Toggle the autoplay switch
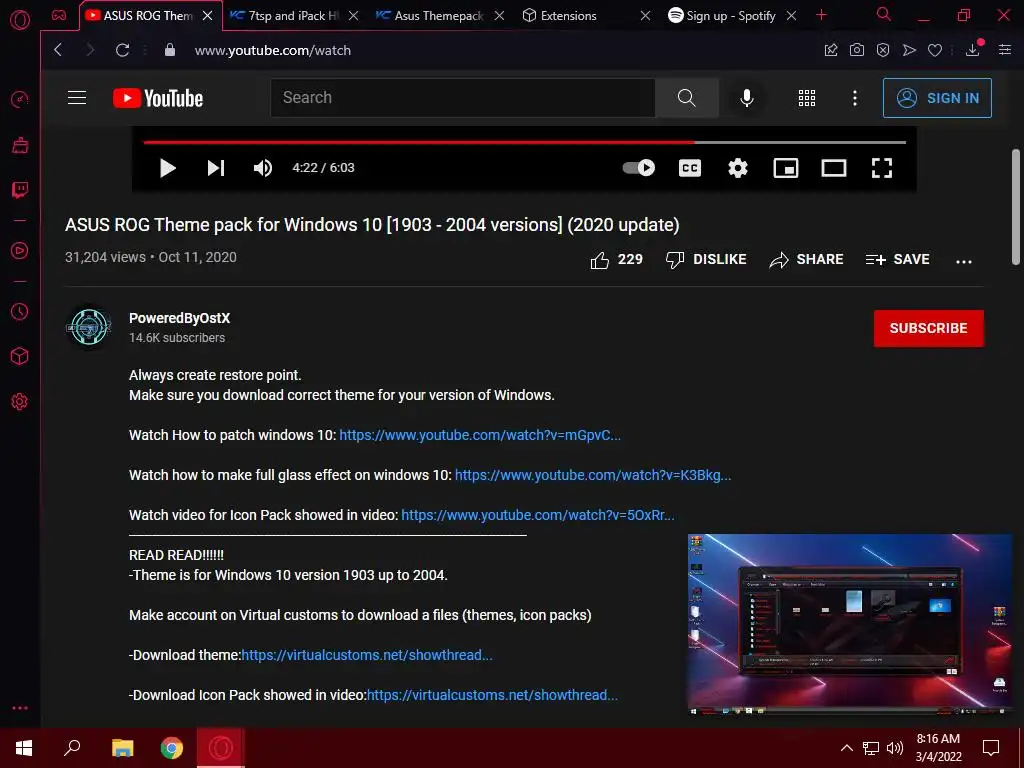This screenshot has width=1024, height=768. click(x=638, y=168)
